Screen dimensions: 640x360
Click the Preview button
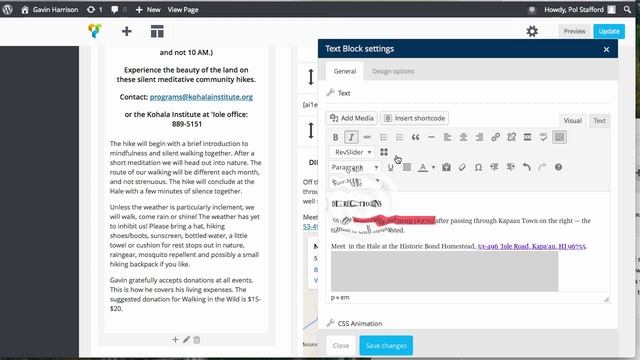574,31
